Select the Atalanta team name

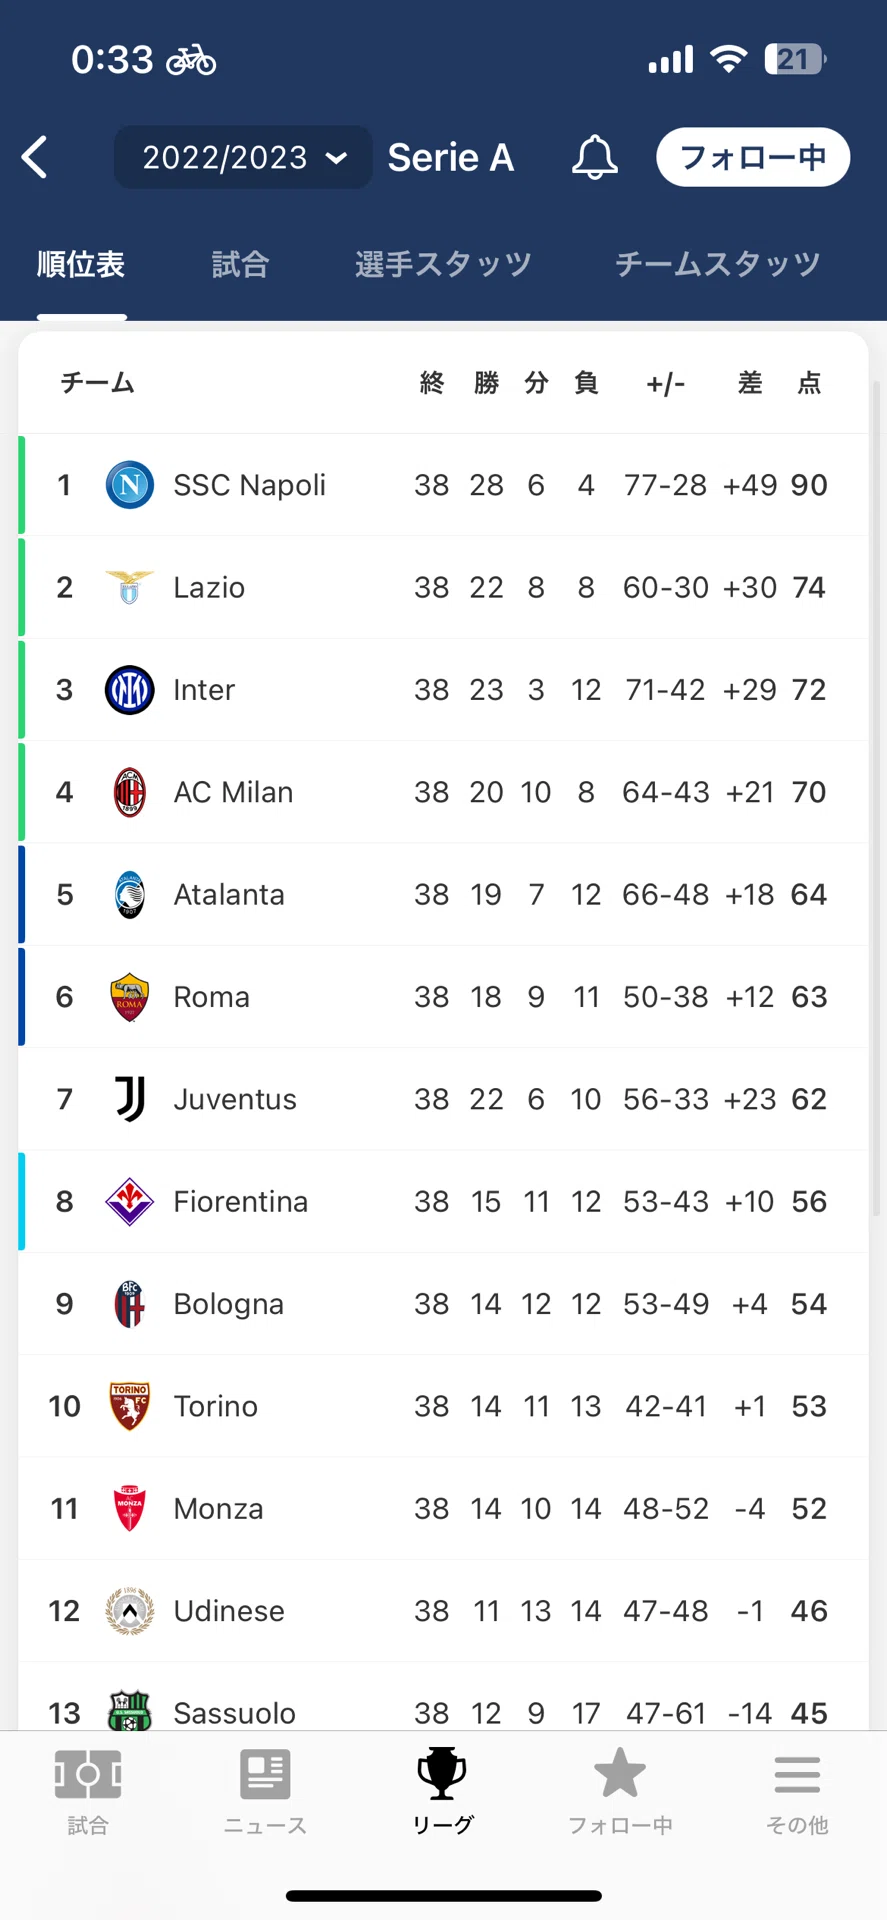pos(229,895)
